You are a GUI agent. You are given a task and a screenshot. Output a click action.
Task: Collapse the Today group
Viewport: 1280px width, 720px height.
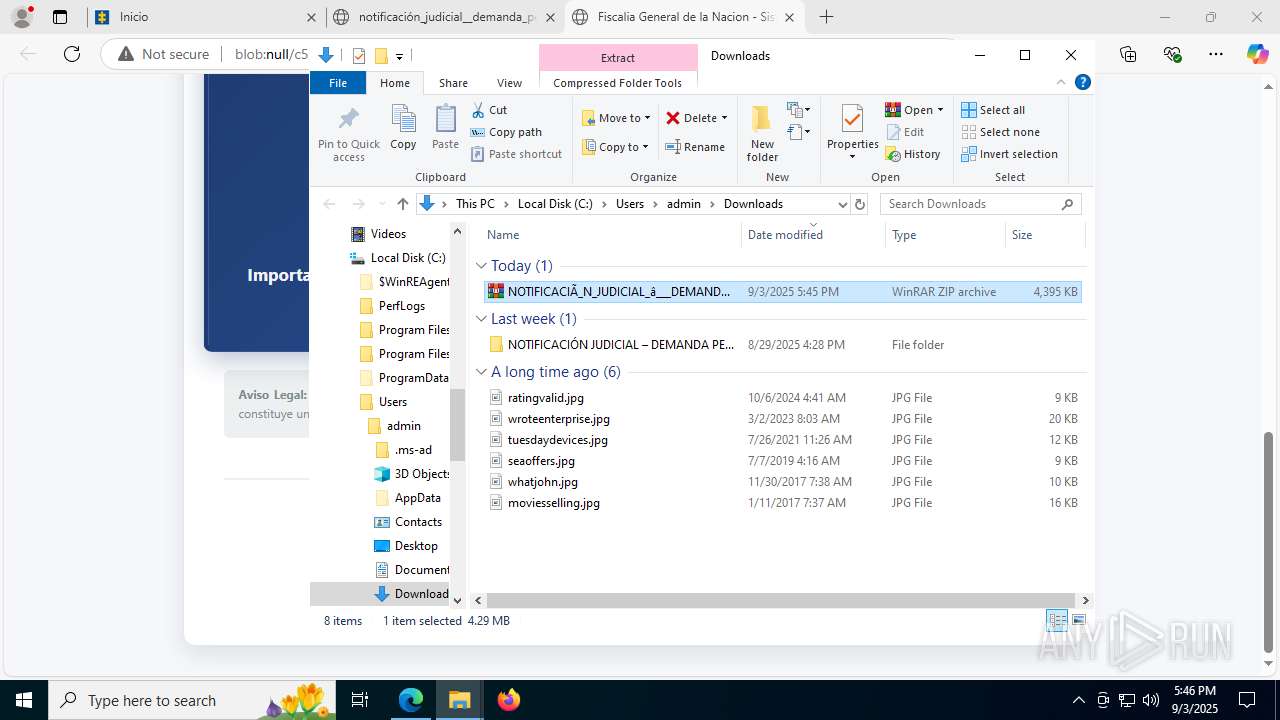(481, 266)
